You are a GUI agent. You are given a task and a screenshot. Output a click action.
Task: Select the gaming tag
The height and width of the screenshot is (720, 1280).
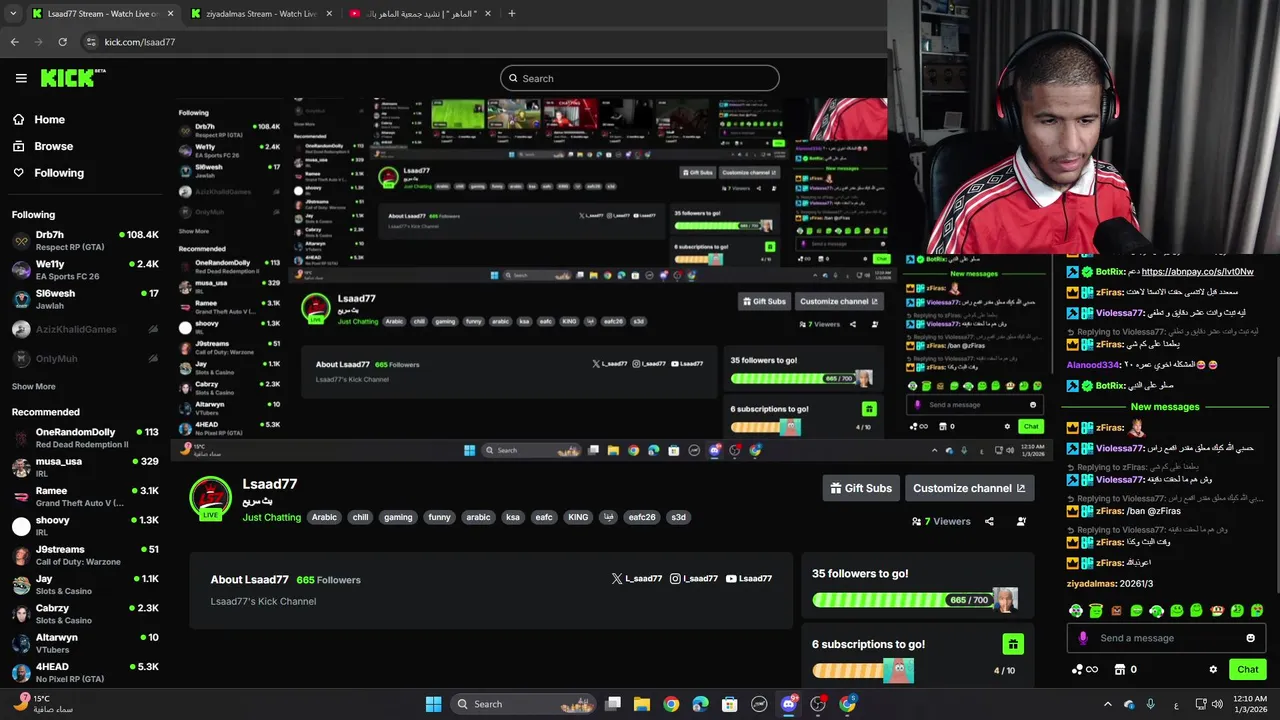click(398, 517)
